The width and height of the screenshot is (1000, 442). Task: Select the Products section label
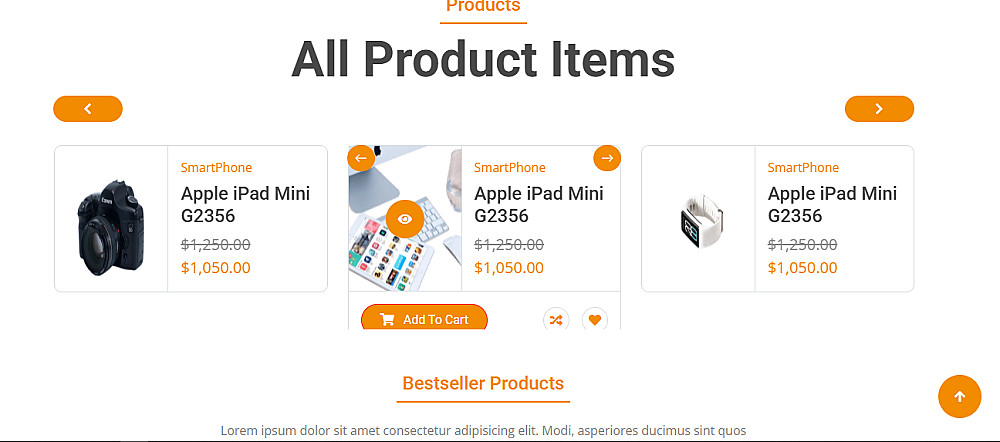pyautogui.click(x=483, y=7)
